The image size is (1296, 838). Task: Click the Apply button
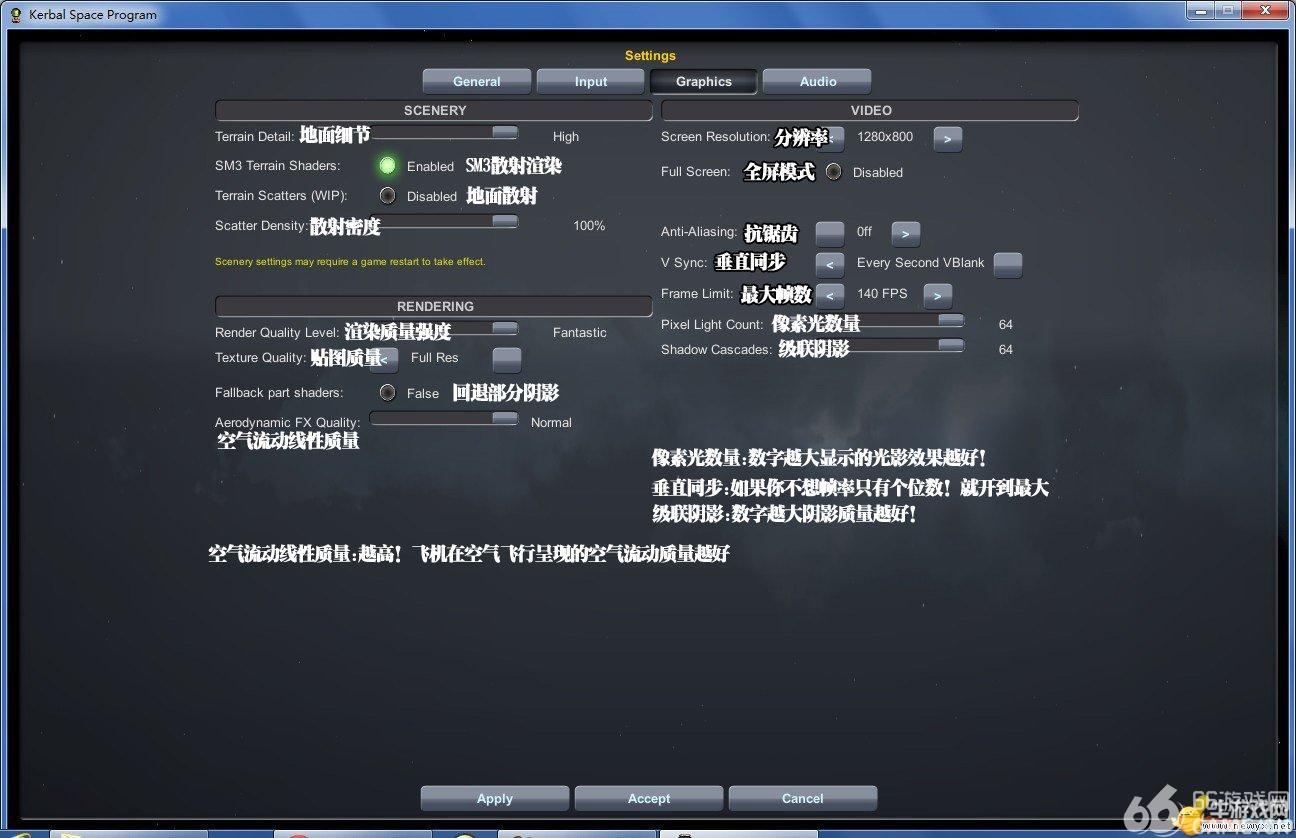(x=494, y=798)
